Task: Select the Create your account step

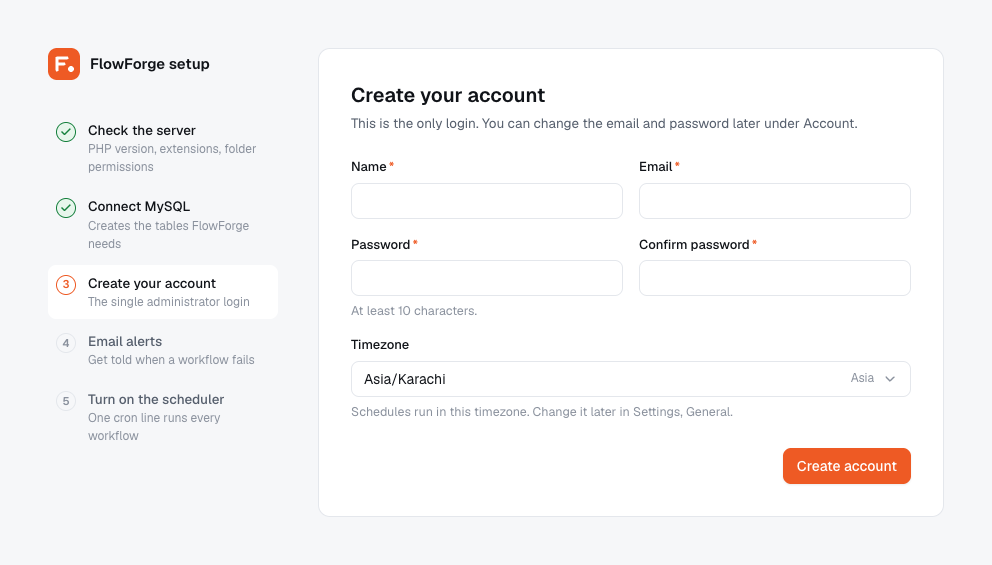Action: point(163,292)
